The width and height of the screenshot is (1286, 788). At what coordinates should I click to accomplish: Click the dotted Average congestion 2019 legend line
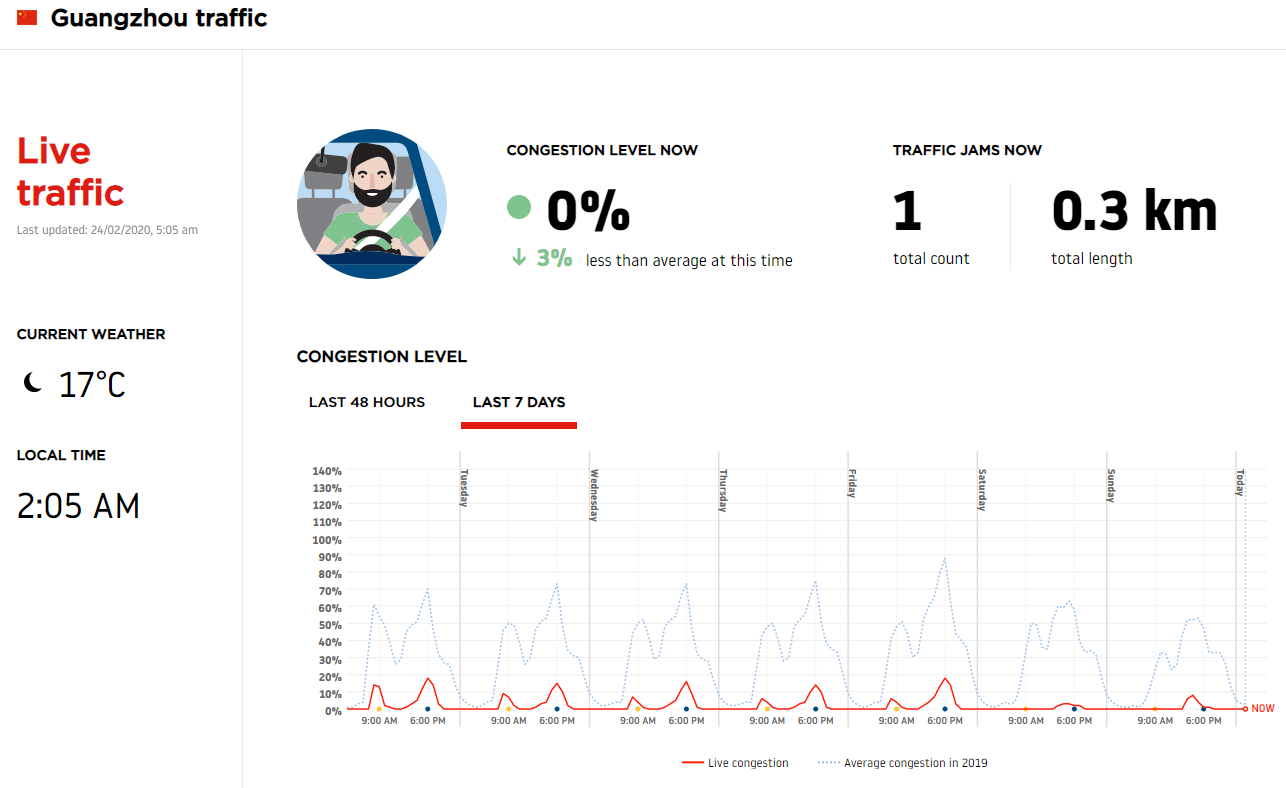point(828,763)
